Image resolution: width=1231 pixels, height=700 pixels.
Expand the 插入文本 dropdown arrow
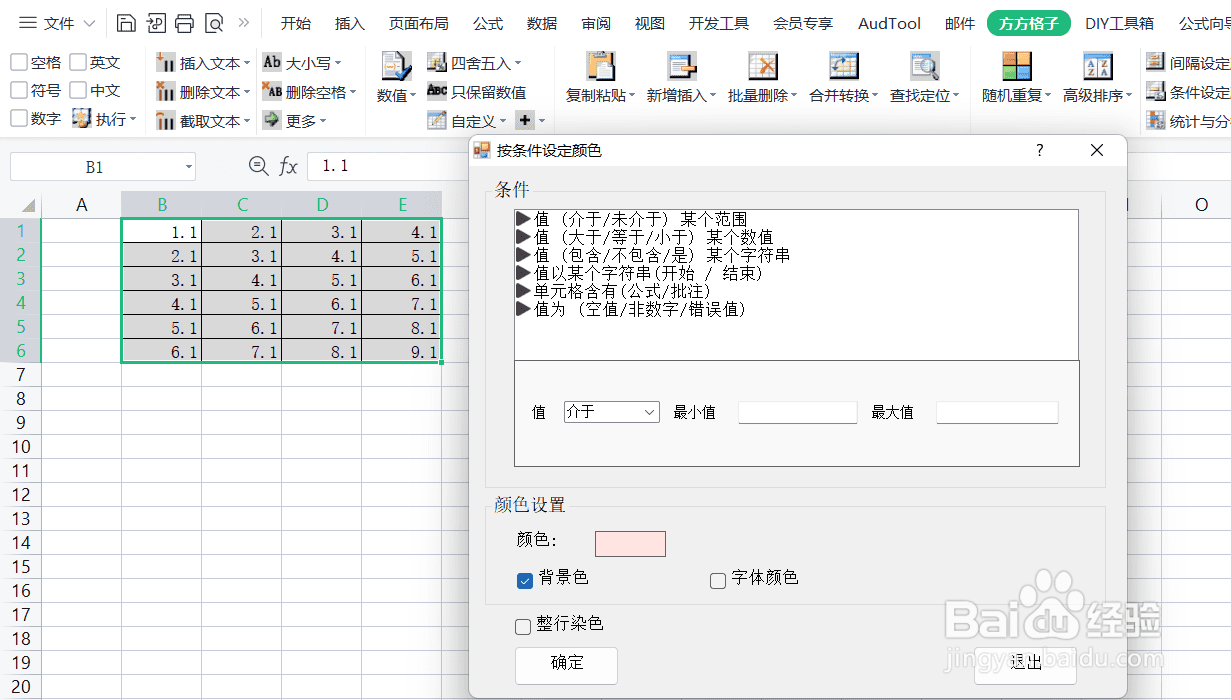click(x=247, y=64)
